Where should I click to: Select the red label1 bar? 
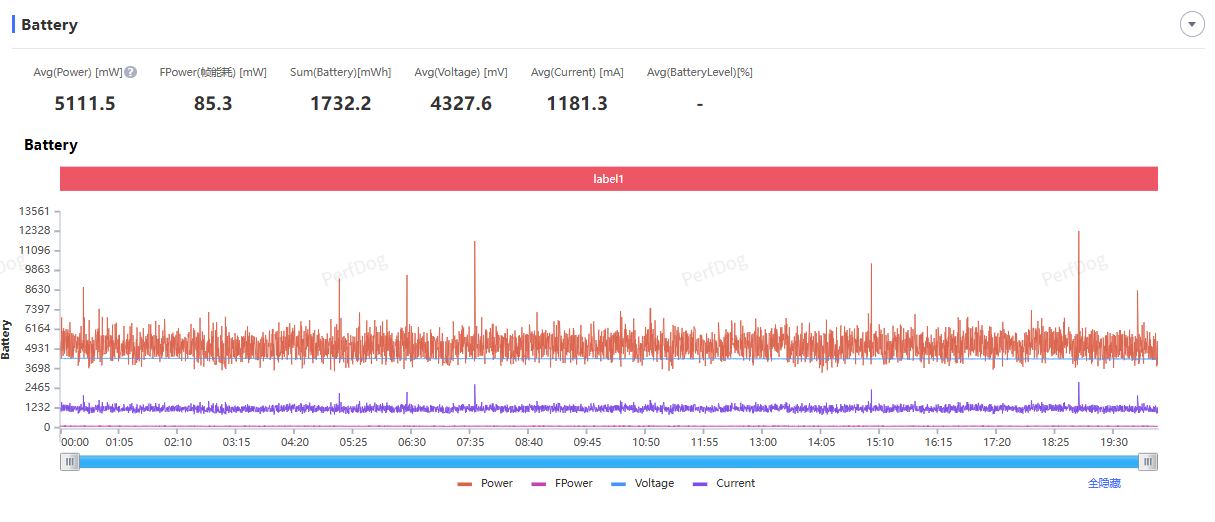tap(608, 179)
